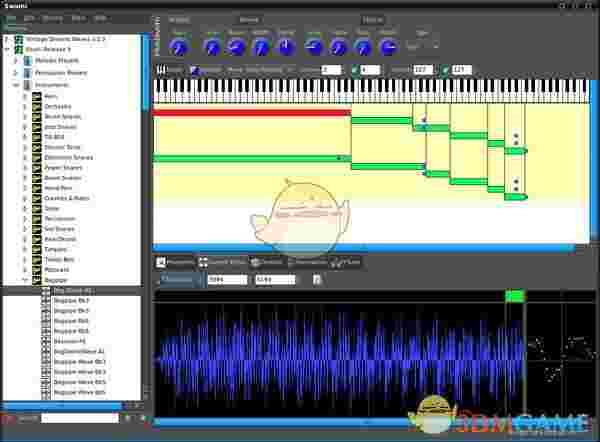Expand the Timpani instrument
The width and height of the screenshot is (600, 442).
coord(25,250)
